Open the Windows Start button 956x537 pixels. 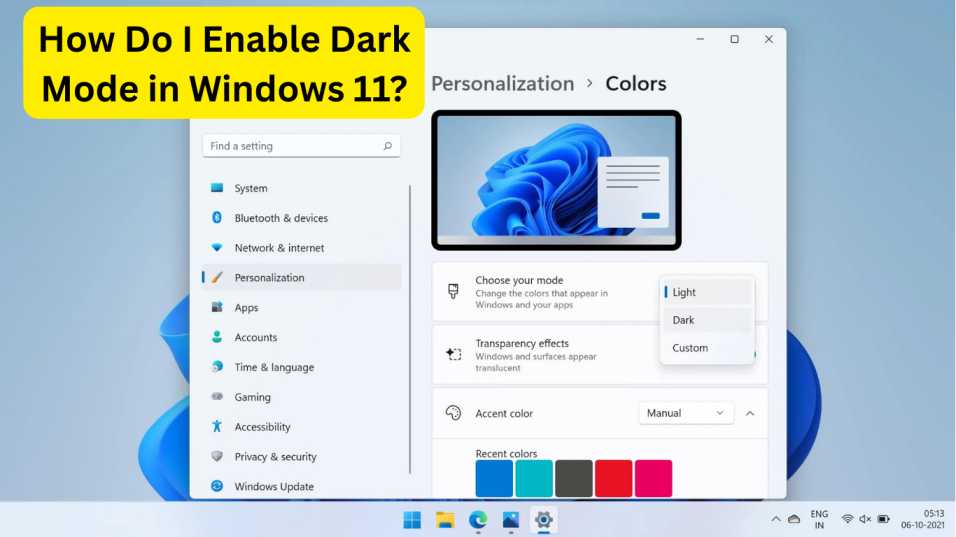pyautogui.click(x=412, y=520)
